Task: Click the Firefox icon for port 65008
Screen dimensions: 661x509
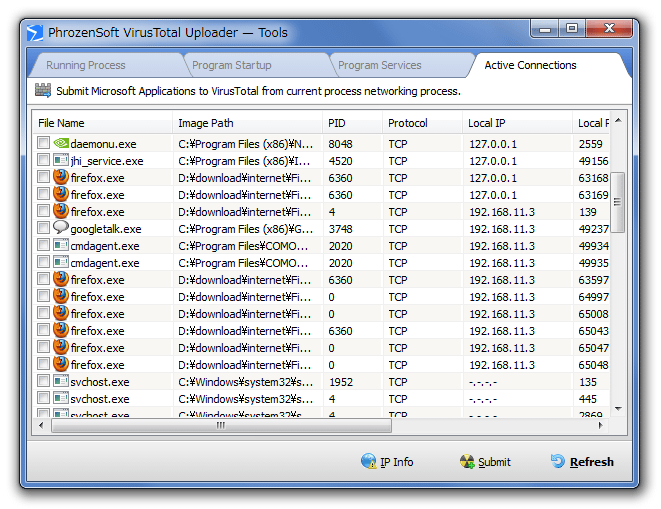Action: (x=61, y=313)
